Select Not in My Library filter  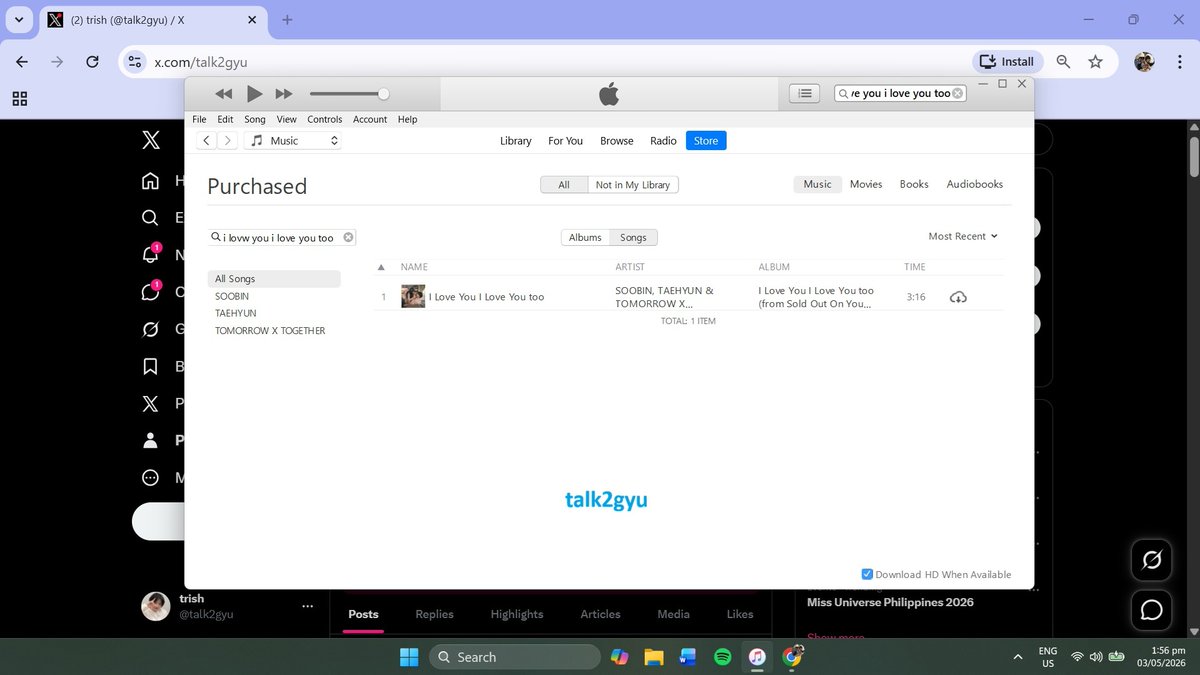pos(633,185)
